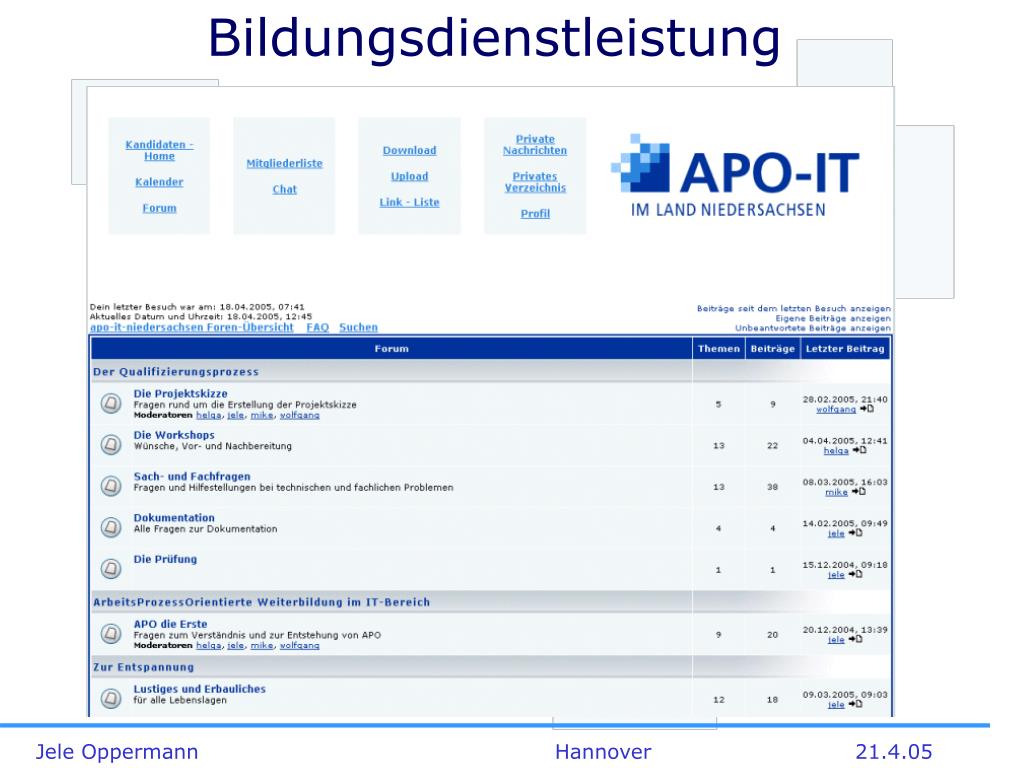Open latest post icon in Die Workshops row

tap(859, 450)
